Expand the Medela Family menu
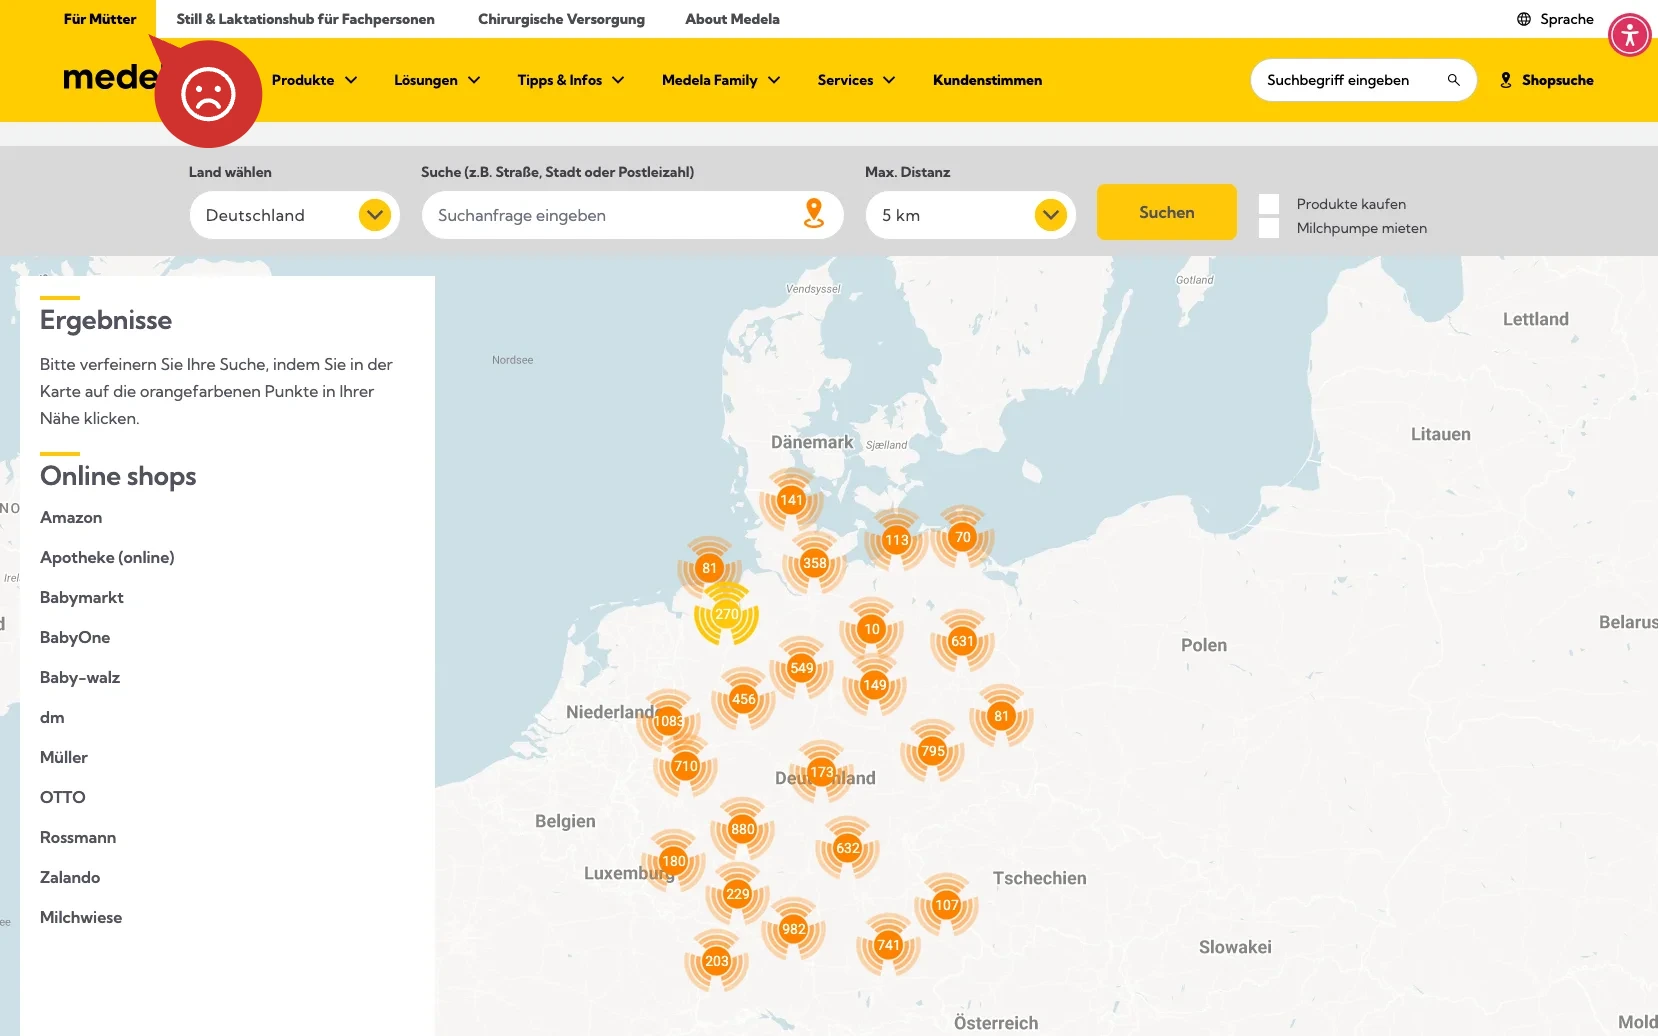Image resolution: width=1658 pixels, height=1036 pixels. [x=721, y=80]
